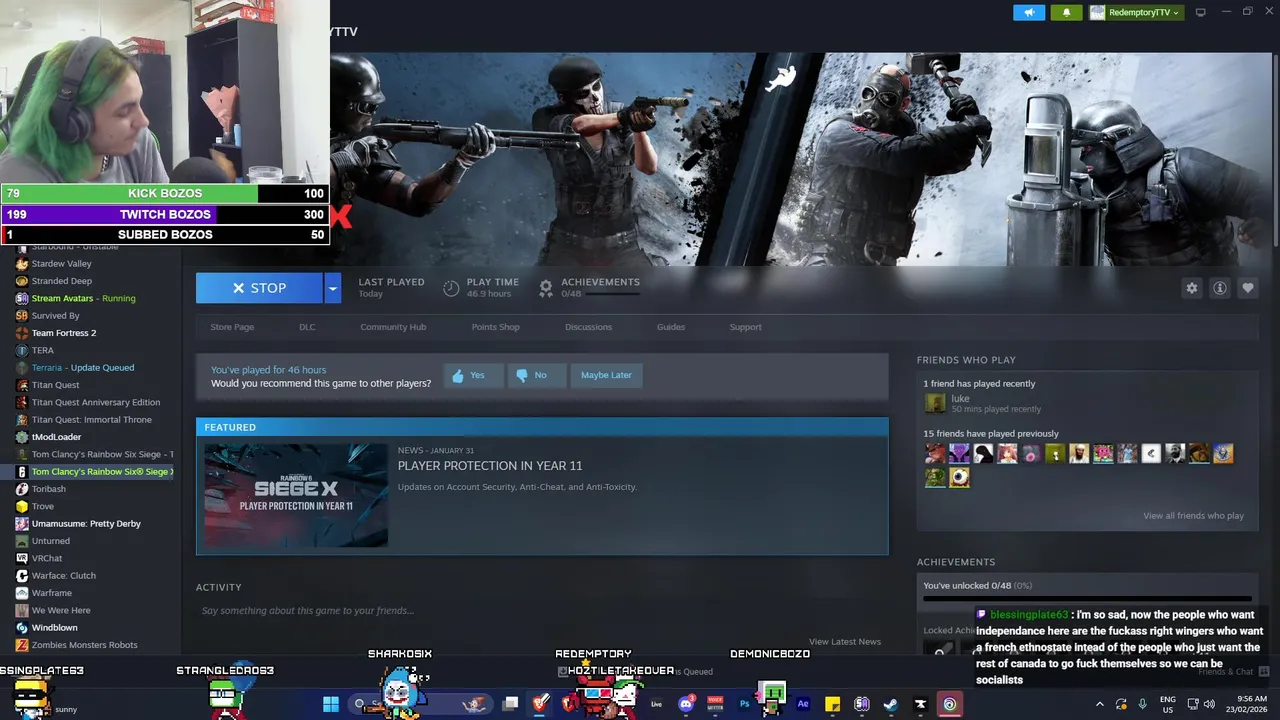Open RedemptoryTTV account dropdown
1280x720 pixels.
[1135, 12]
